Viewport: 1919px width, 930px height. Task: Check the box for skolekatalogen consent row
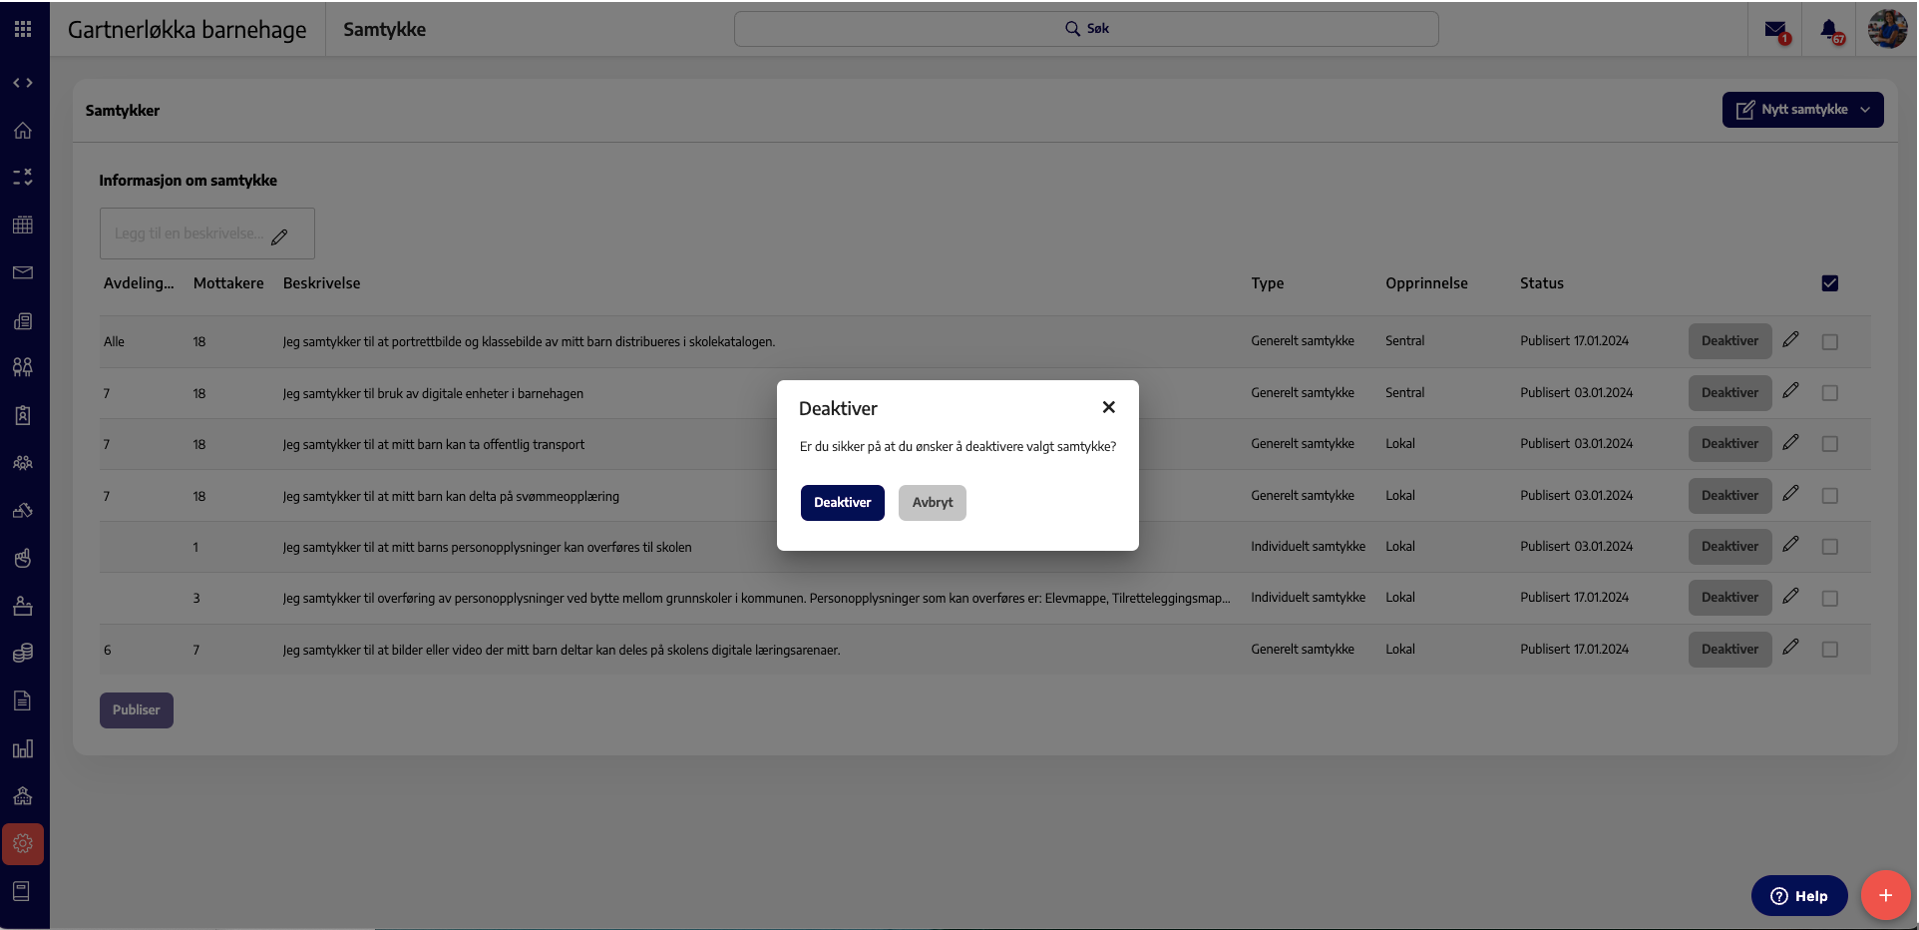point(1830,342)
